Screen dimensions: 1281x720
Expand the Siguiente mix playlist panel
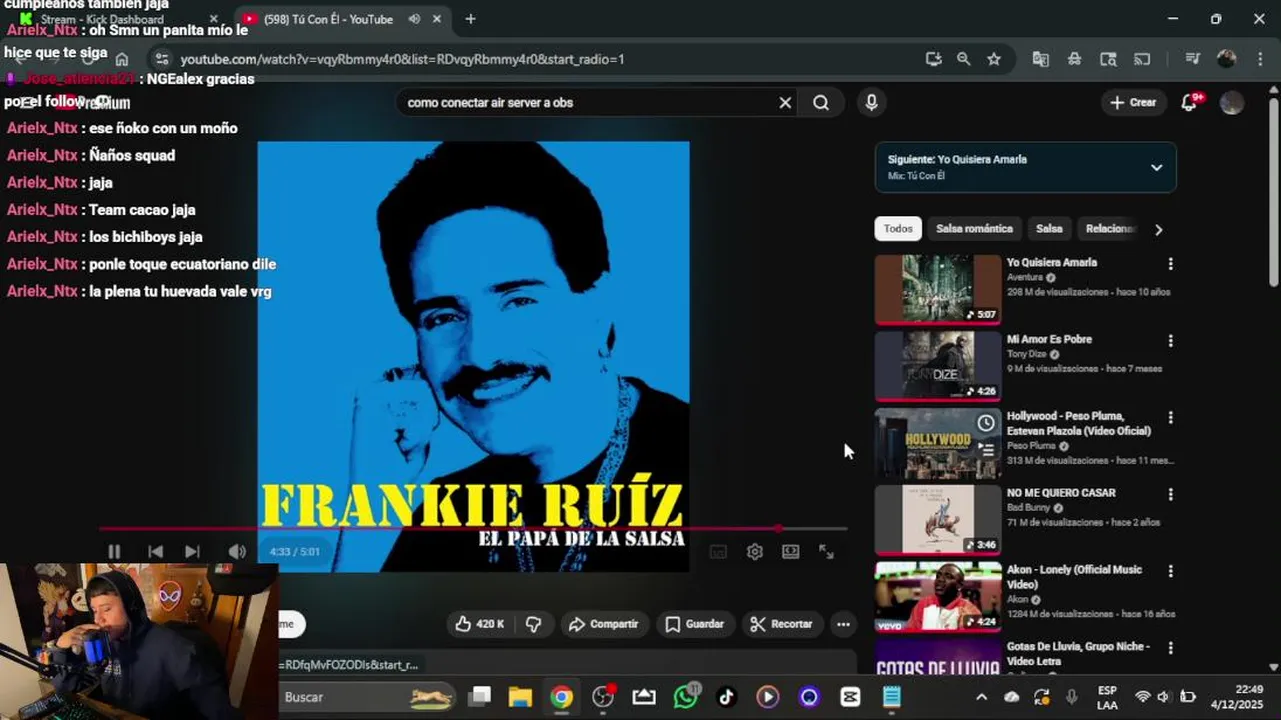pos(1157,167)
